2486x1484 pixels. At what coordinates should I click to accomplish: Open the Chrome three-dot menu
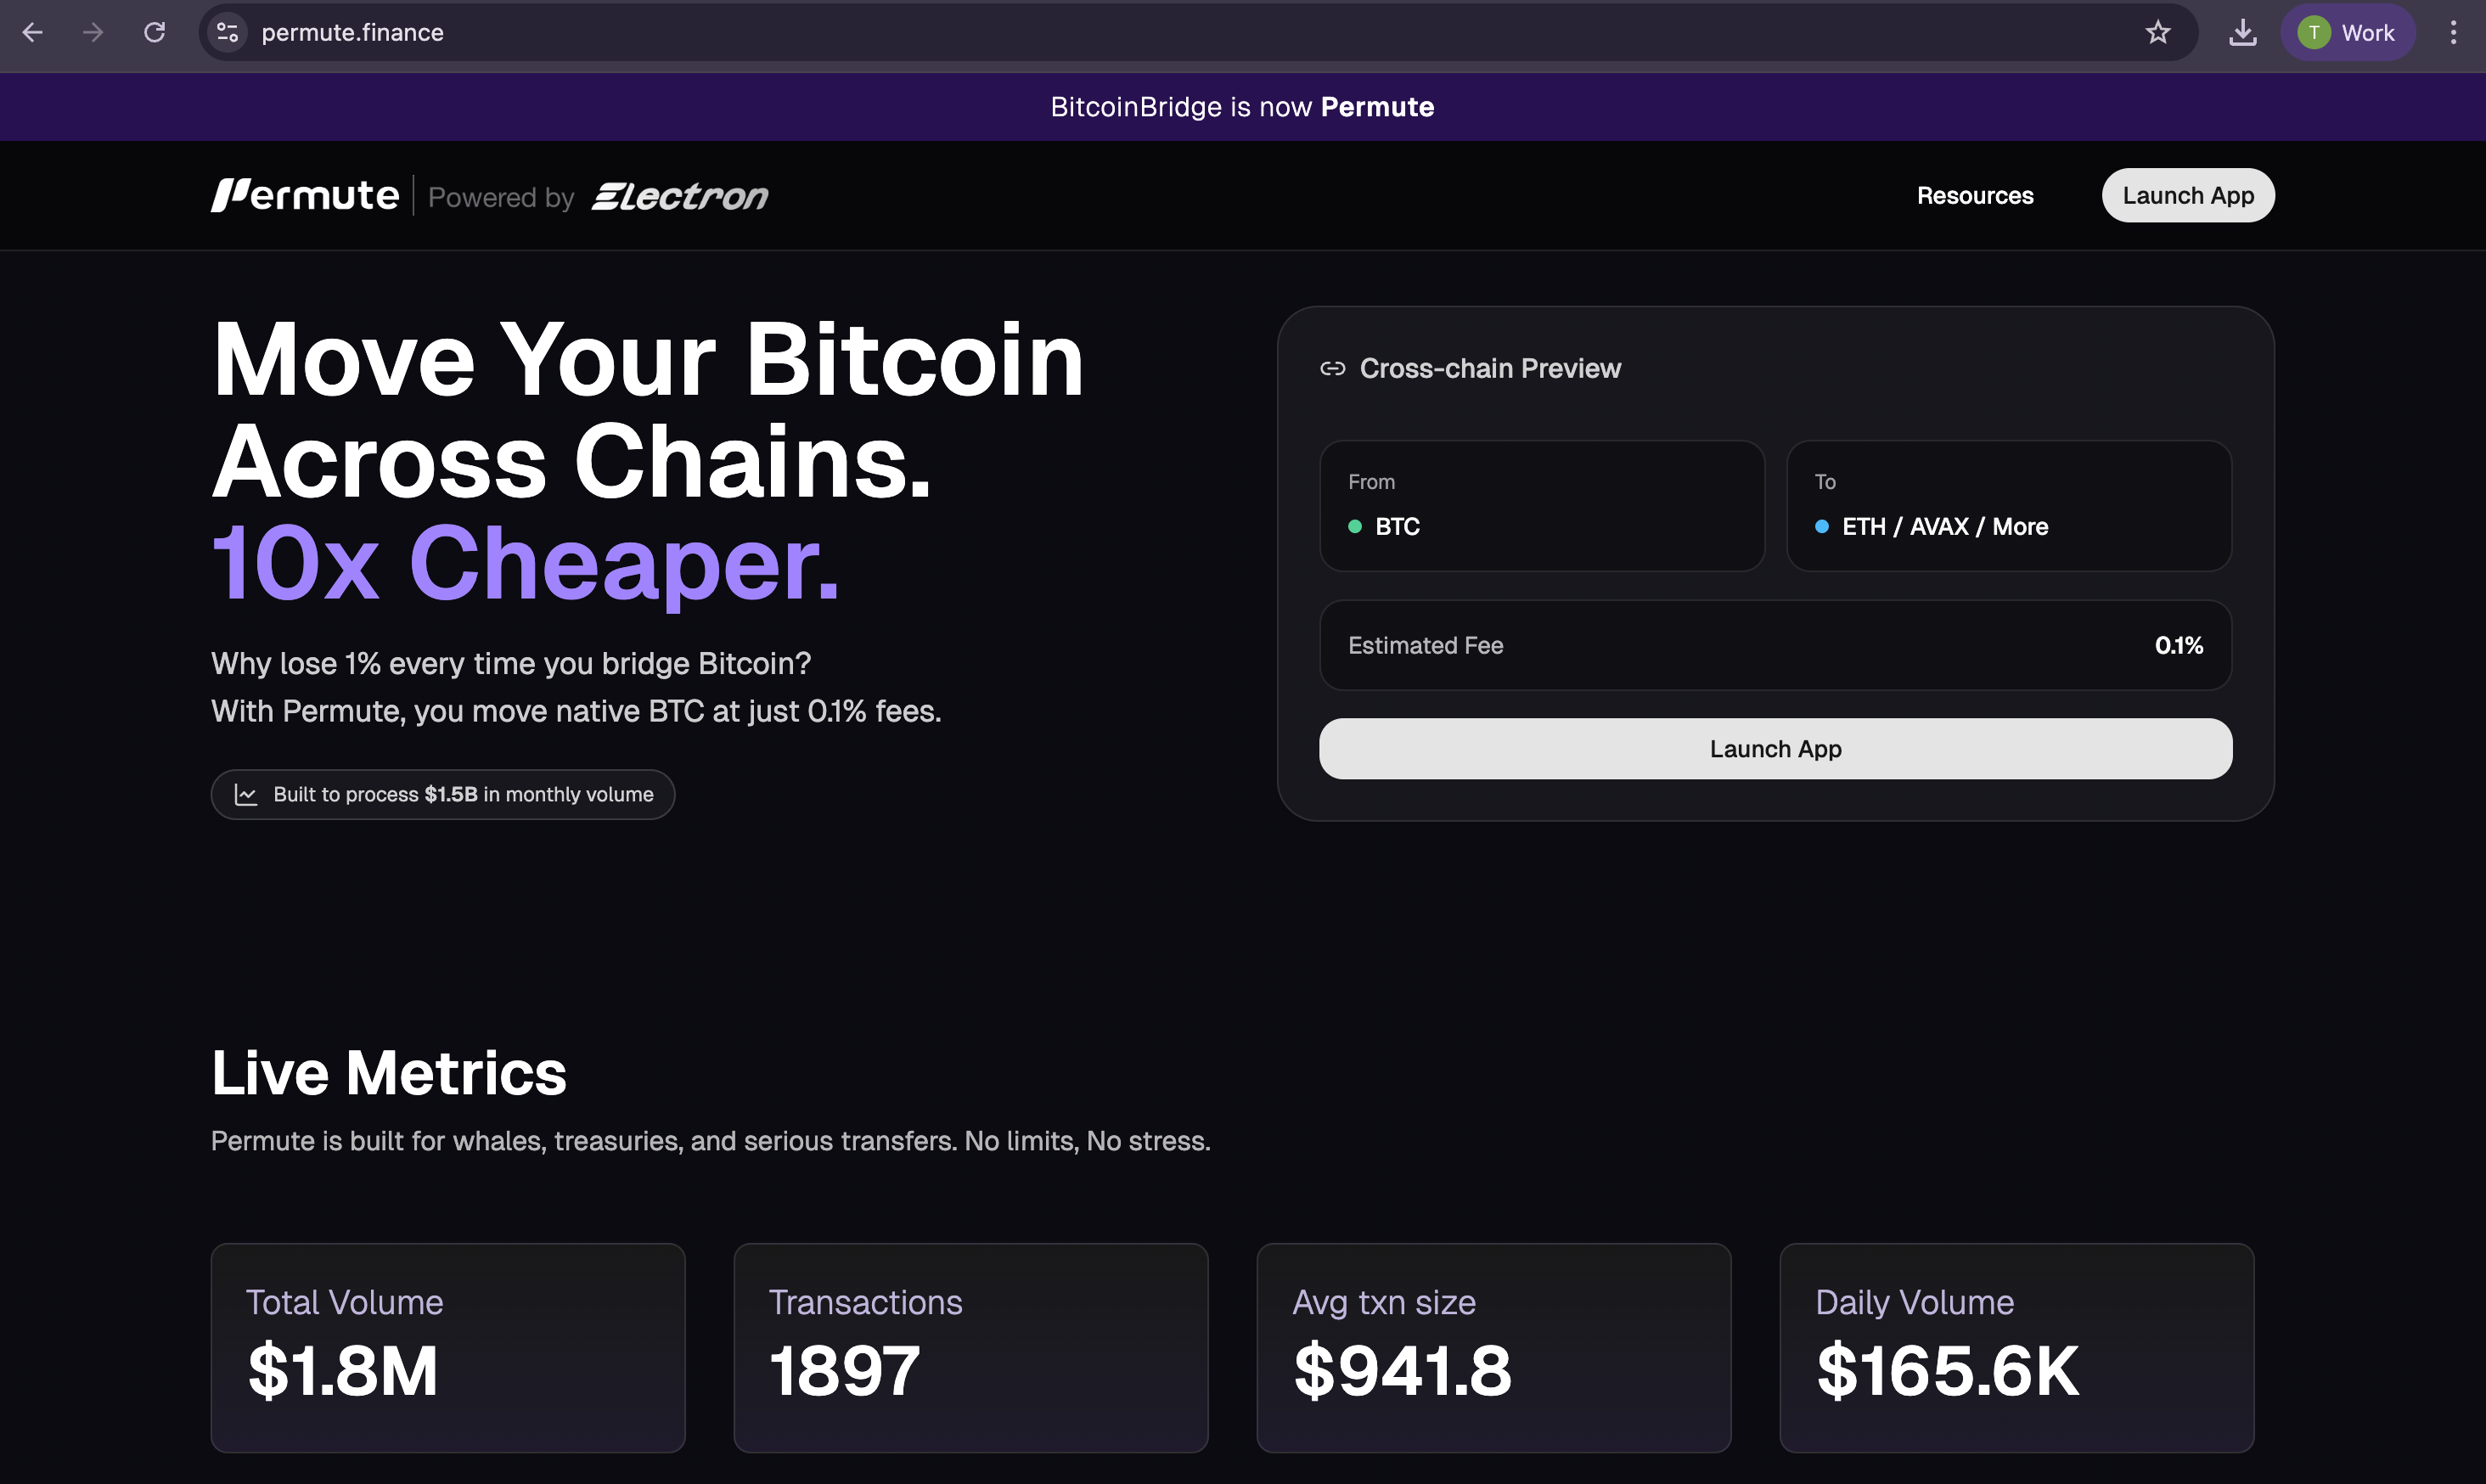click(2452, 33)
